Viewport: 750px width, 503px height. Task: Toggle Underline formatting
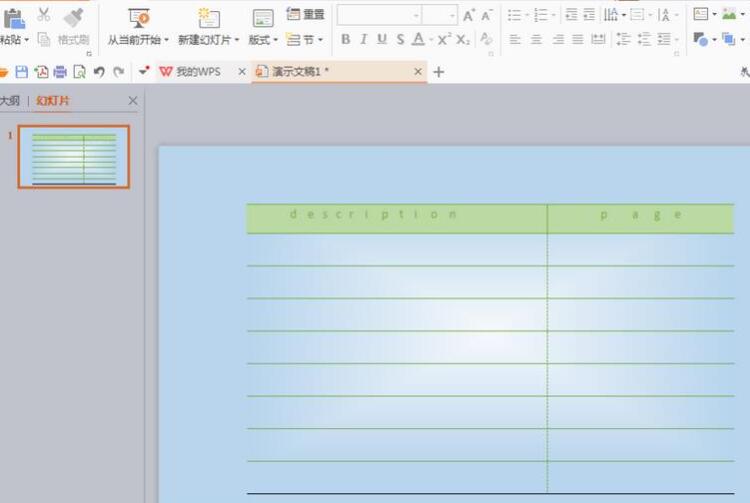coord(382,39)
